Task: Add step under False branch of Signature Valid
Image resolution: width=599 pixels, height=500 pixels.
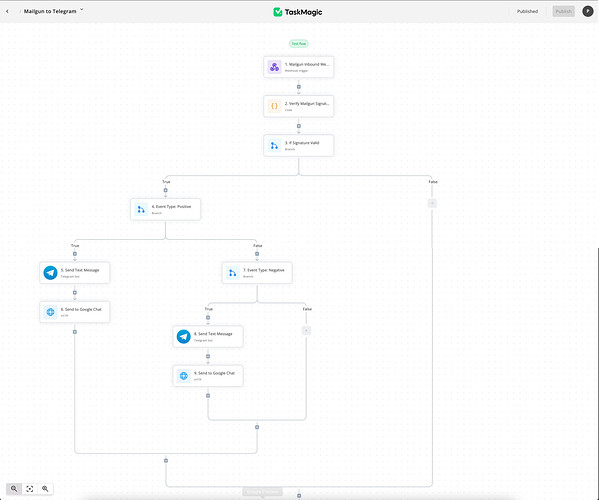Action: coord(432,203)
